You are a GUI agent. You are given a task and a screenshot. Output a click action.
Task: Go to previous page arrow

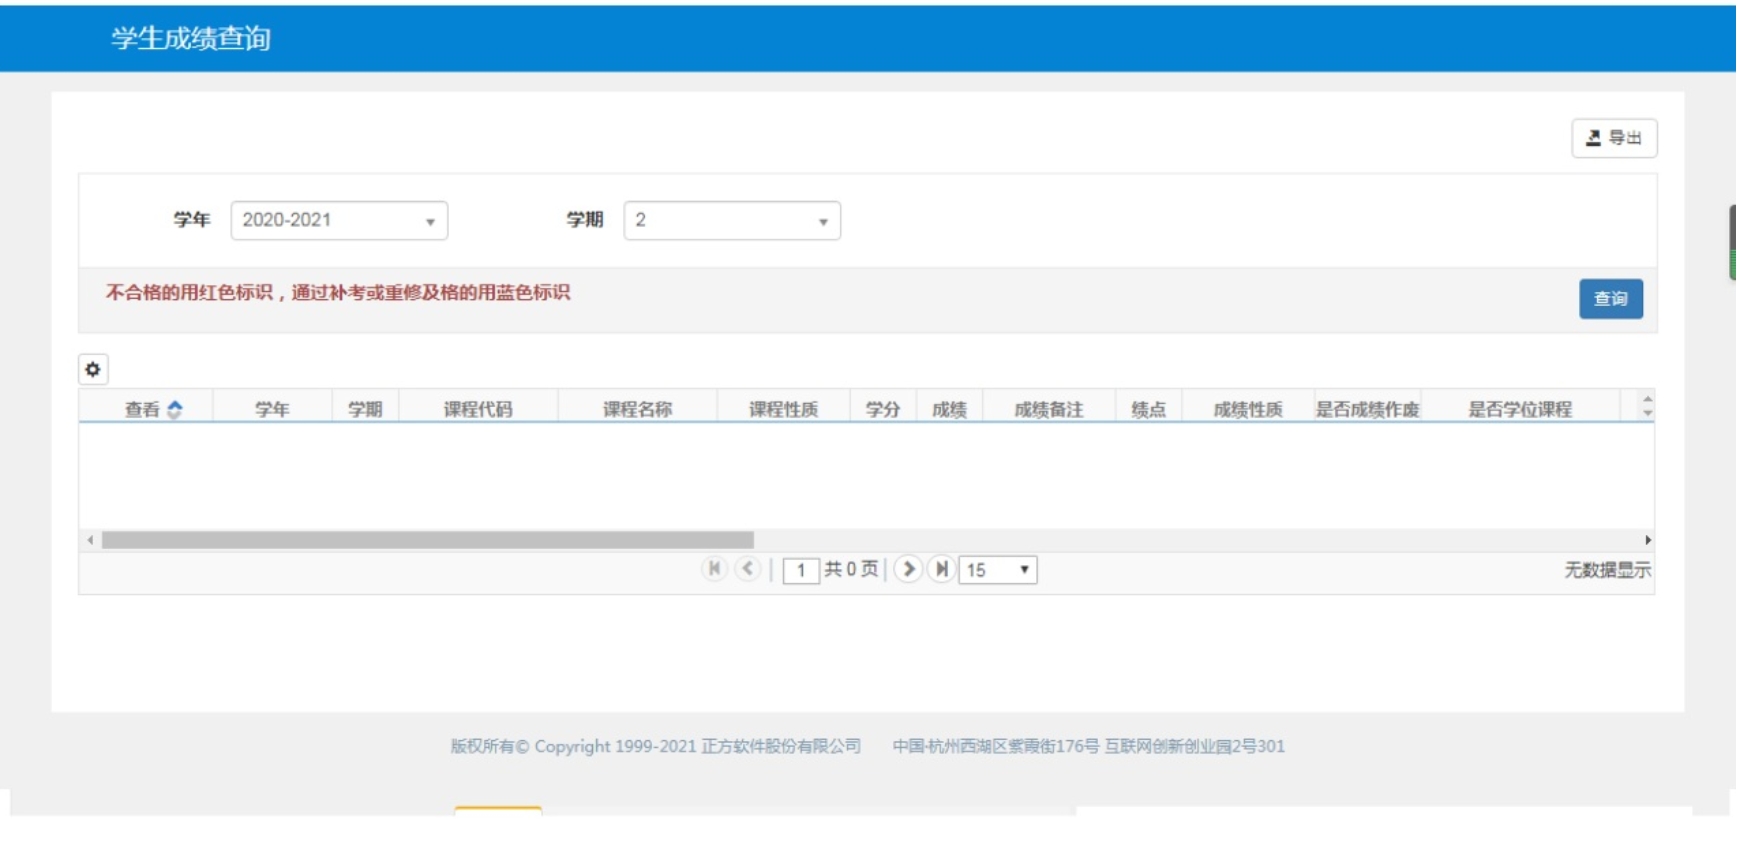[748, 569]
